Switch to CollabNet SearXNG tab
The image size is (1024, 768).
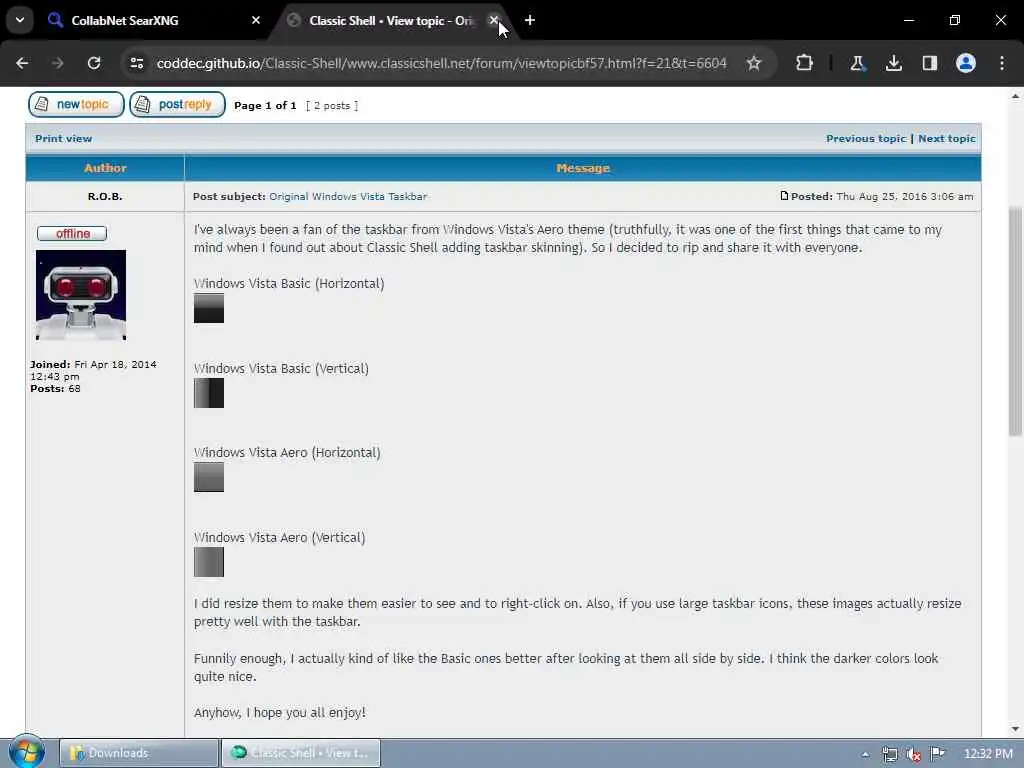pos(152,20)
